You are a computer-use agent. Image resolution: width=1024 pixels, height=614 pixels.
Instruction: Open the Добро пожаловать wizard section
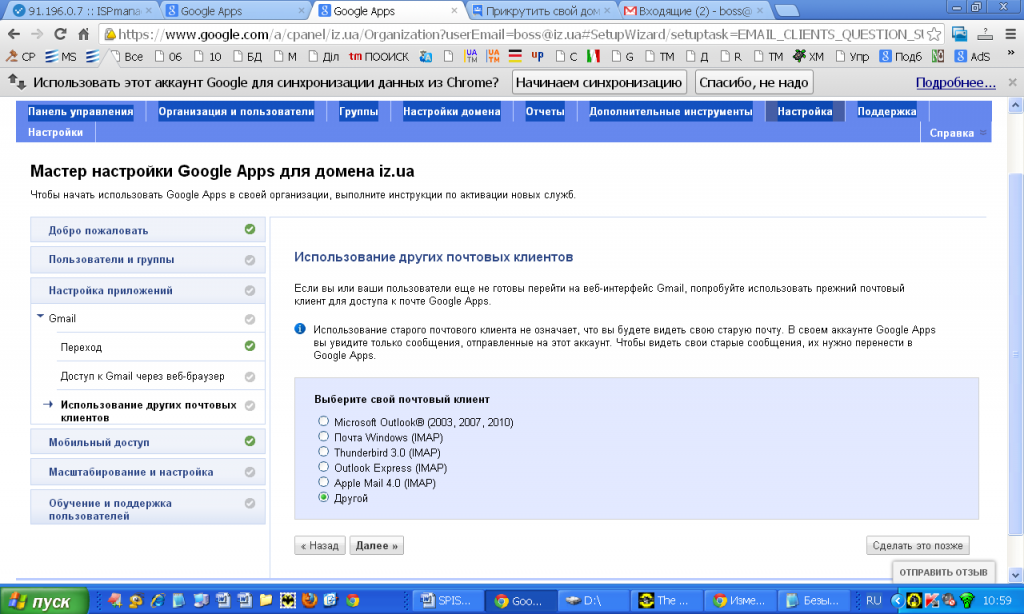point(148,230)
